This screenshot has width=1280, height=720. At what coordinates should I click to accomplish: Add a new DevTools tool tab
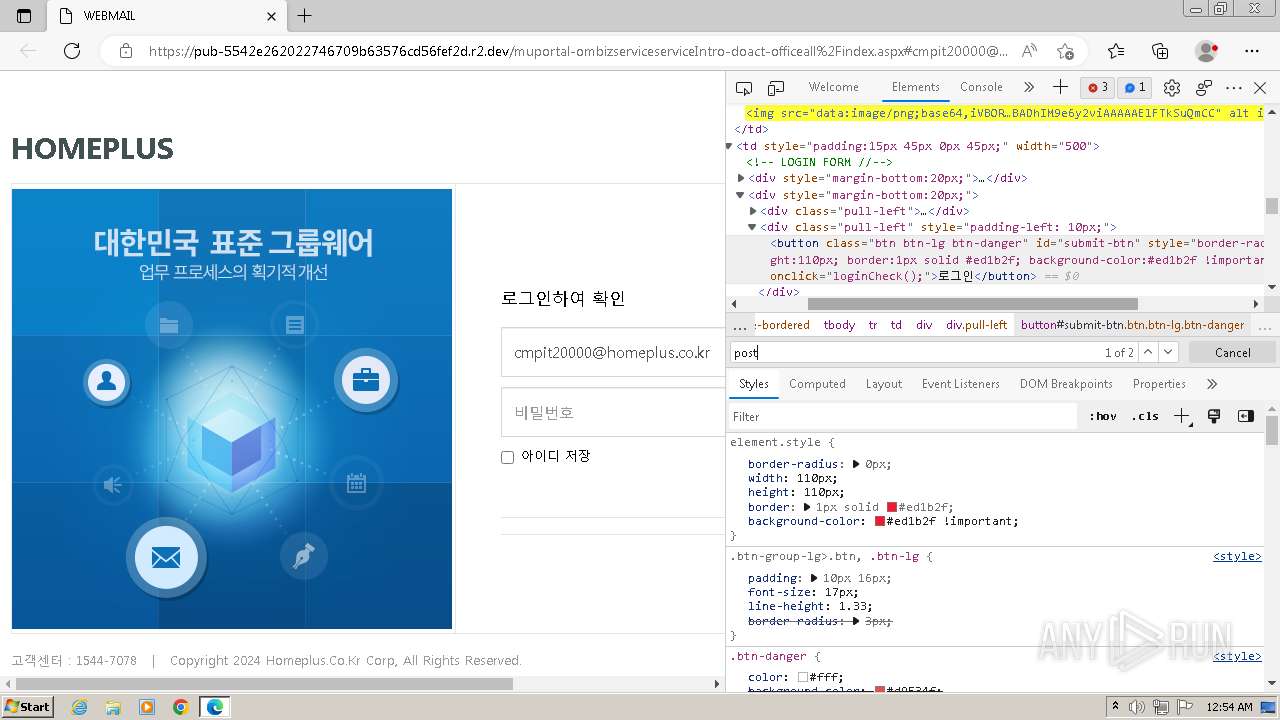(x=1060, y=87)
